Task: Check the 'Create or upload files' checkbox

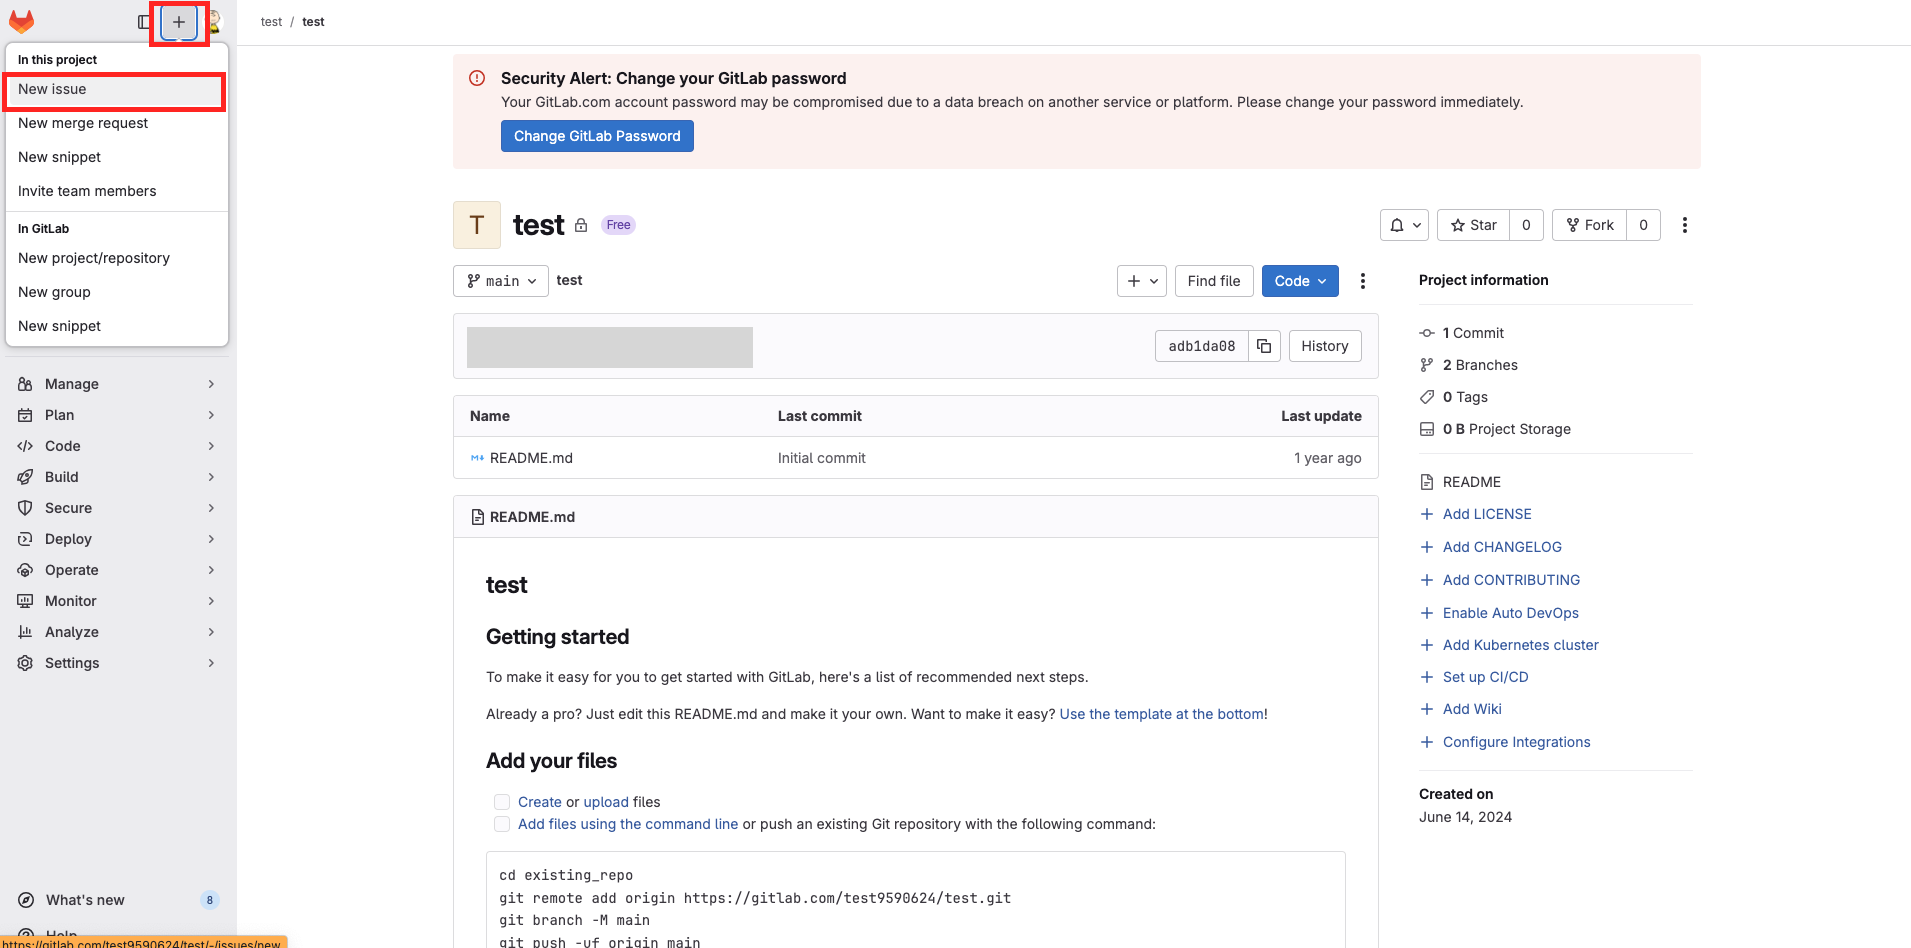Action: click(x=502, y=802)
